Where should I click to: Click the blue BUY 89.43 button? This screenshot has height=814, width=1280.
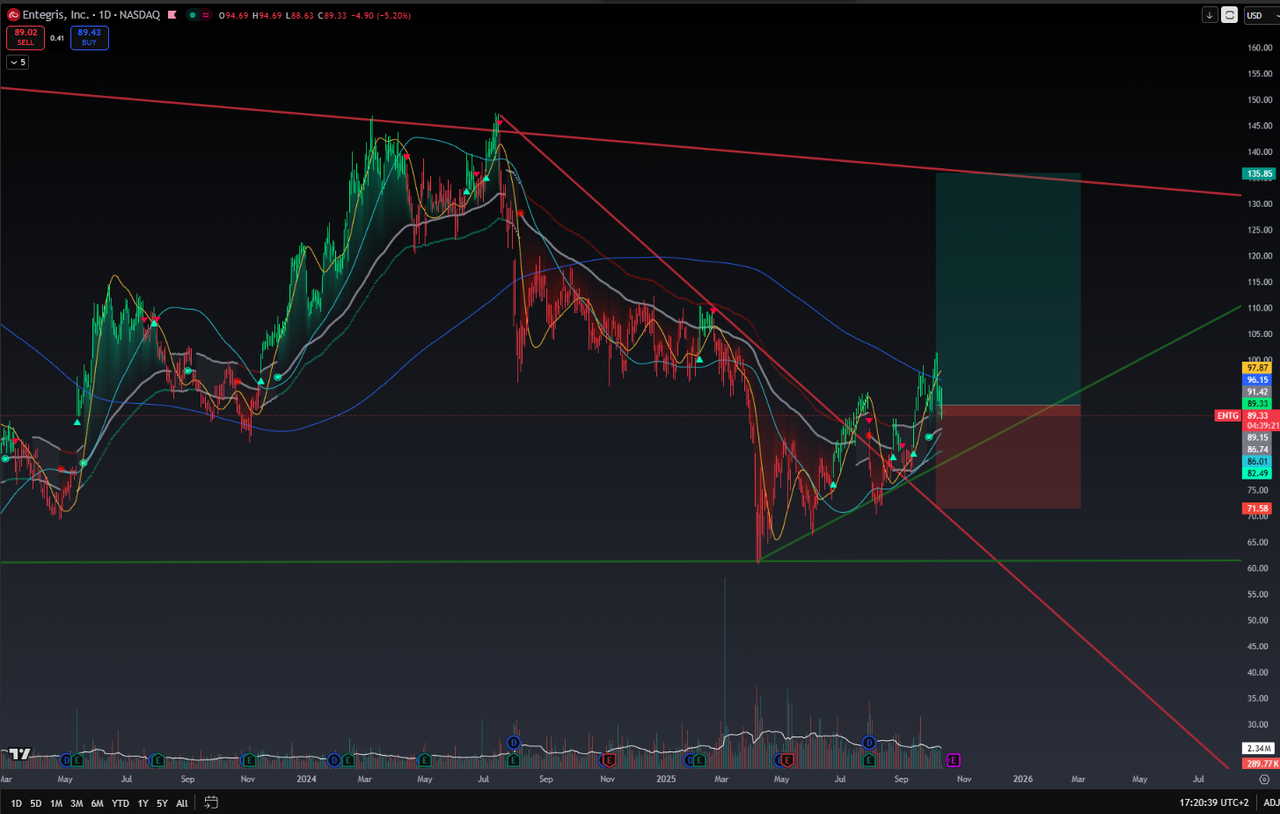[89, 38]
